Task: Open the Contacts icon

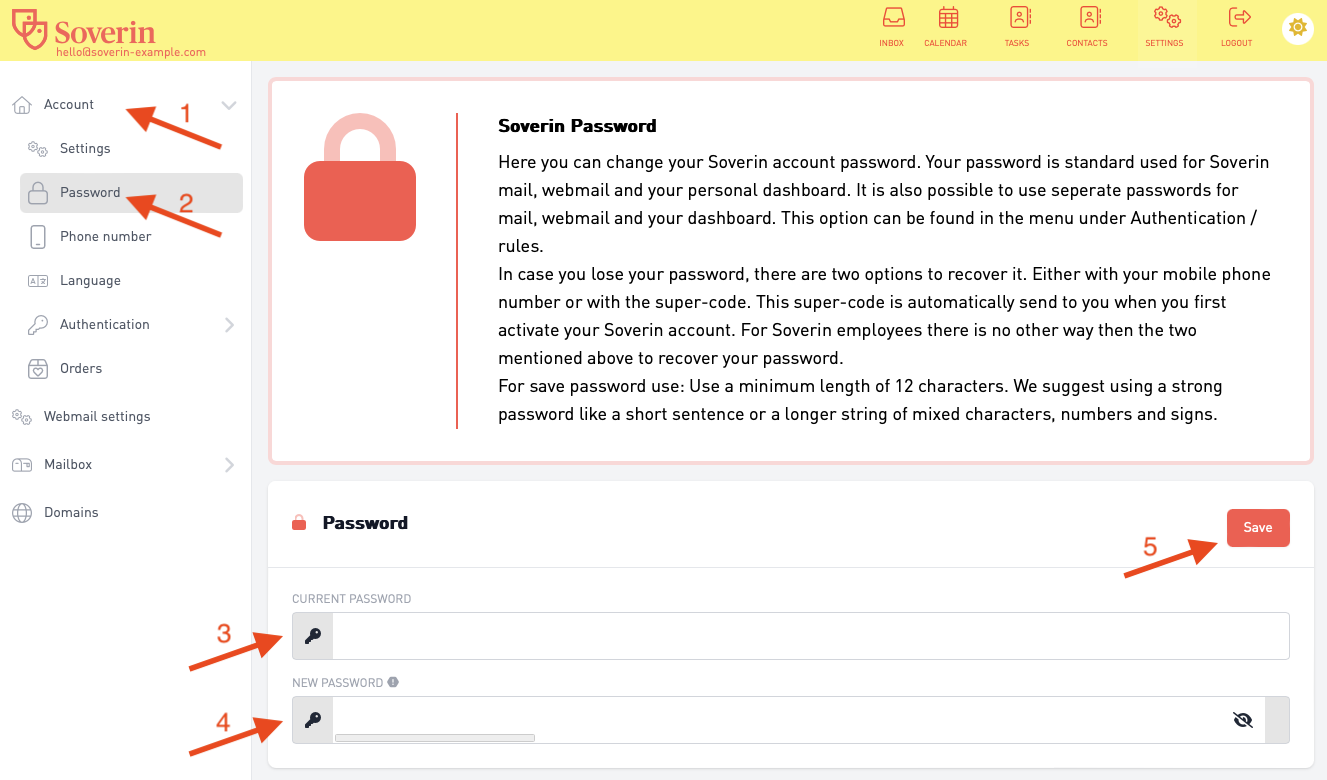Action: pyautogui.click(x=1089, y=18)
